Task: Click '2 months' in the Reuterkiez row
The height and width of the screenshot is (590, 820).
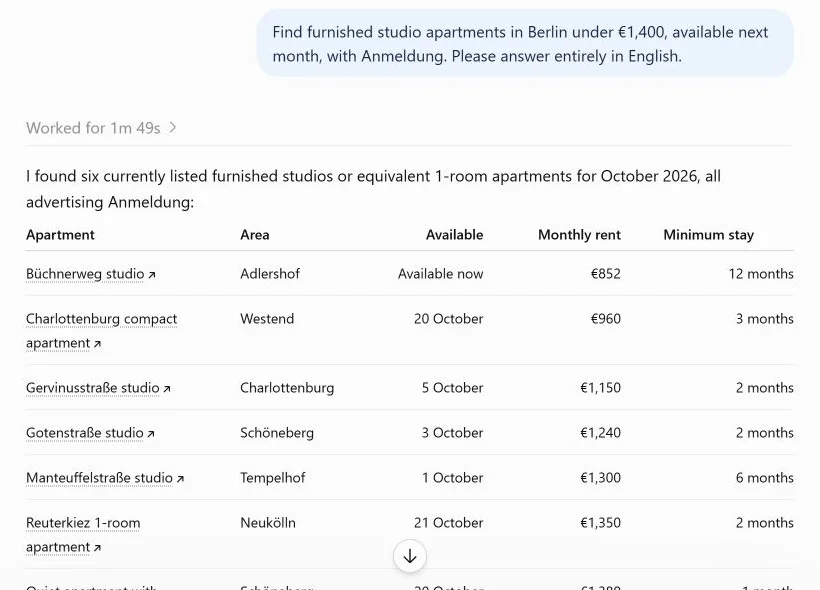Action: tap(765, 523)
